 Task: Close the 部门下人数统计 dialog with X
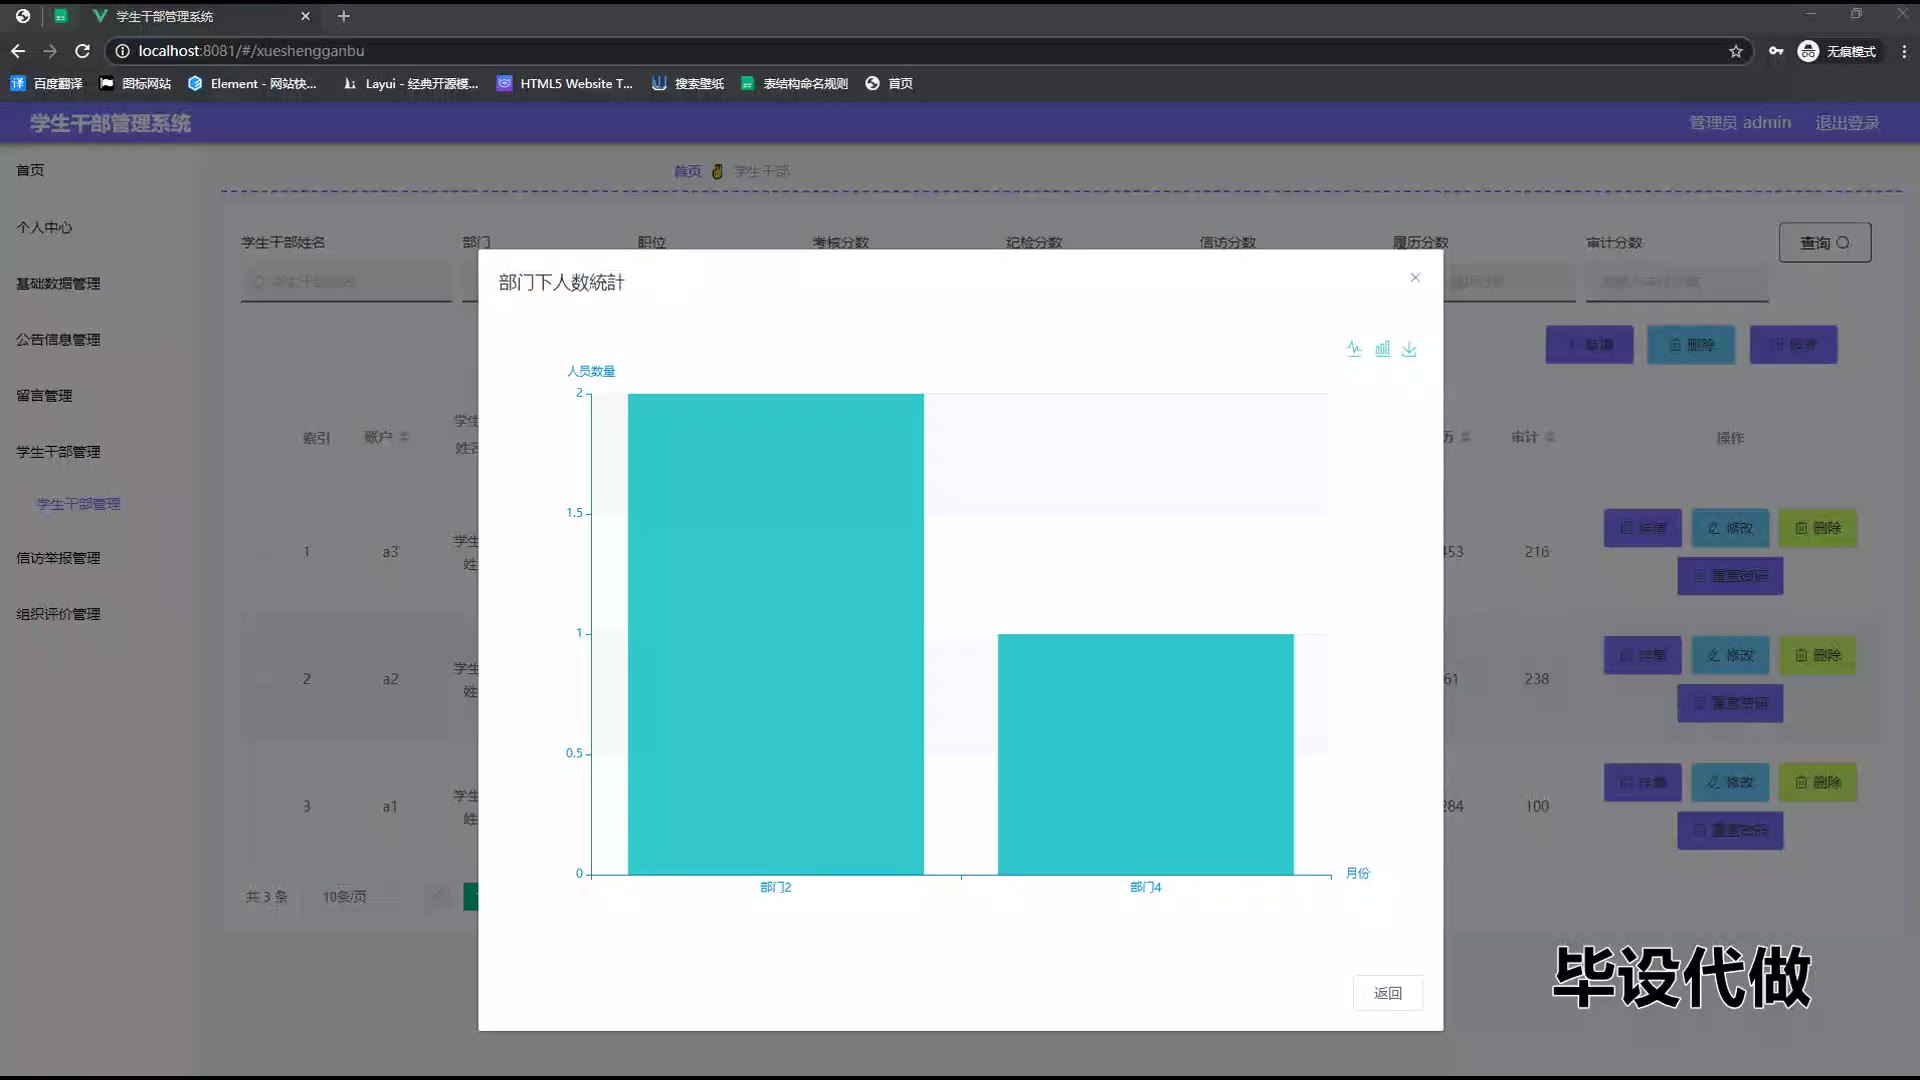(1415, 278)
